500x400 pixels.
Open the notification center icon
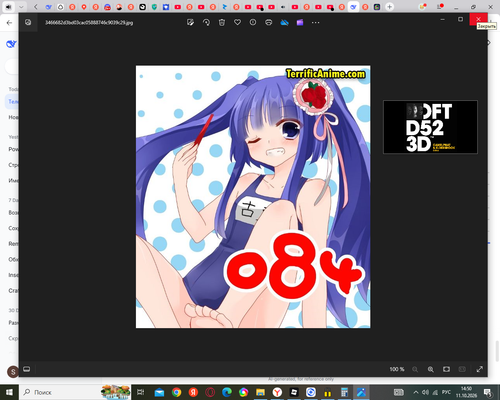point(487,392)
